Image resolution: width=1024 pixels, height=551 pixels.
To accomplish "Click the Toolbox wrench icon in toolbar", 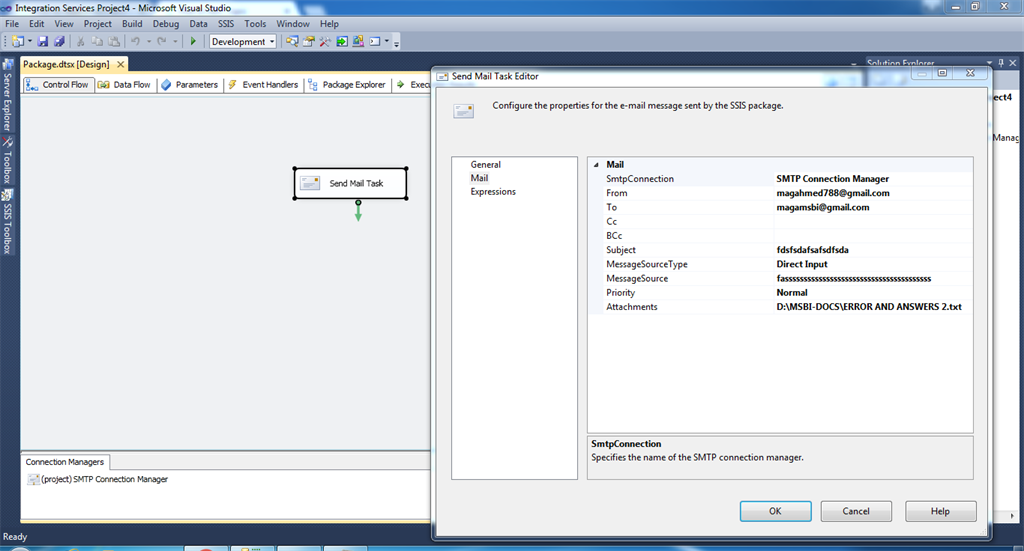I will 325,41.
